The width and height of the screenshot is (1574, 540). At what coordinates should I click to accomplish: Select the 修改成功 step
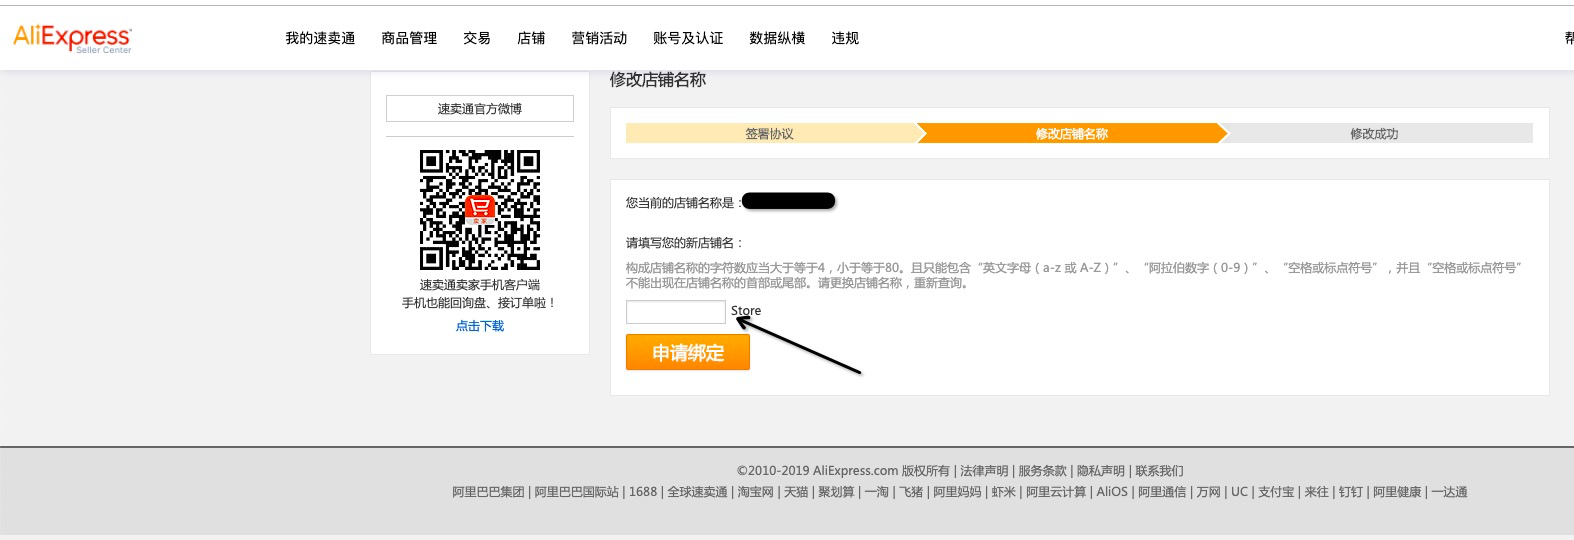coord(1374,133)
